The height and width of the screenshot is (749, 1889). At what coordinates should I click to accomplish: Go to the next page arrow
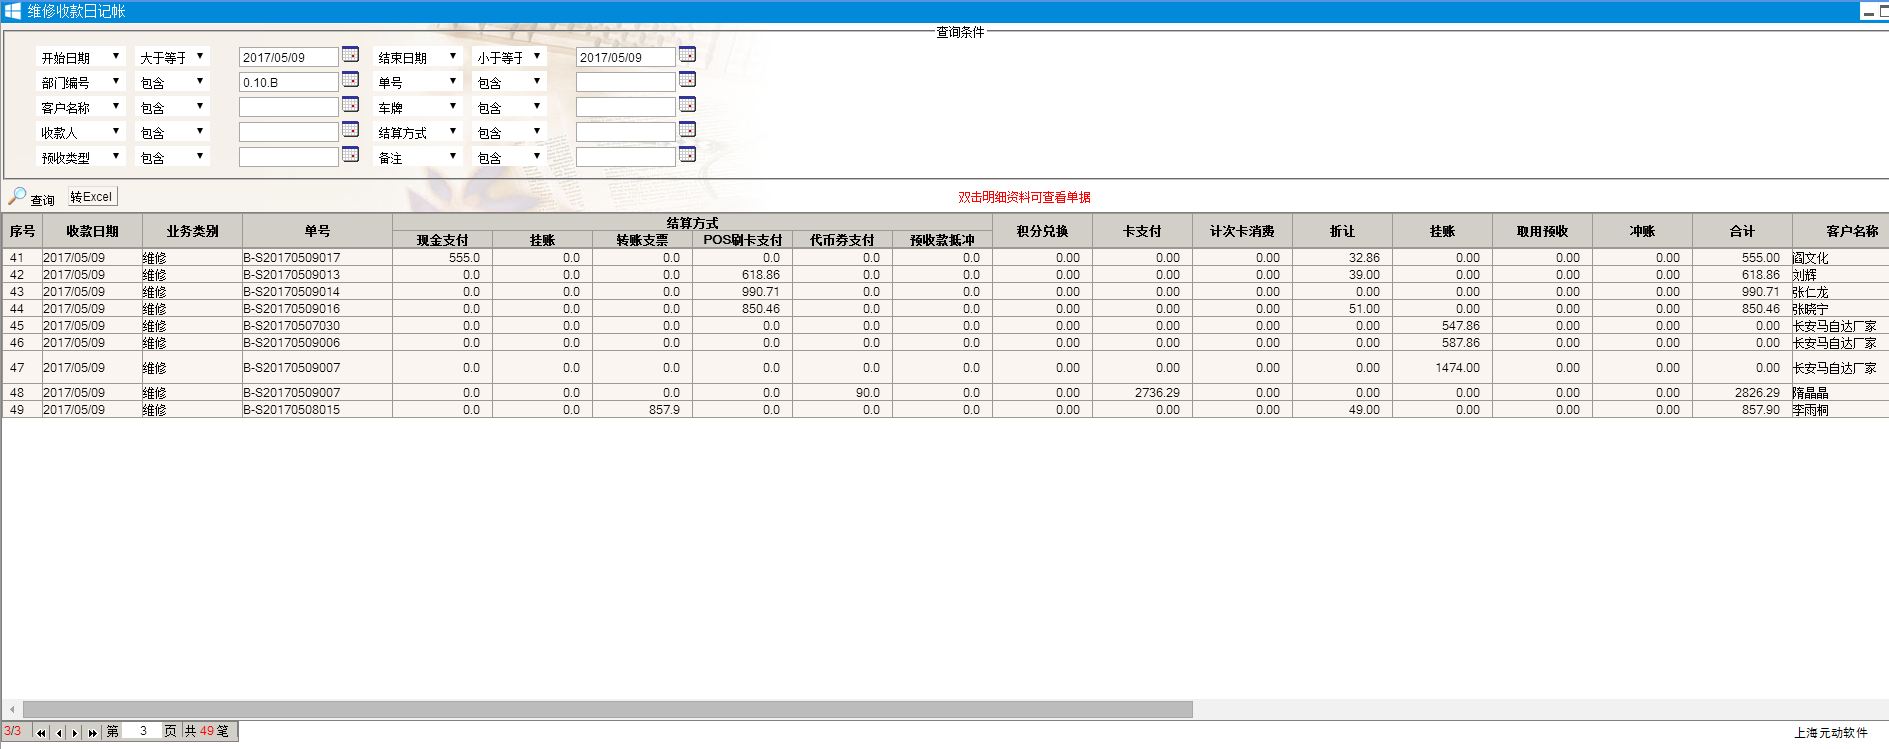(75, 733)
